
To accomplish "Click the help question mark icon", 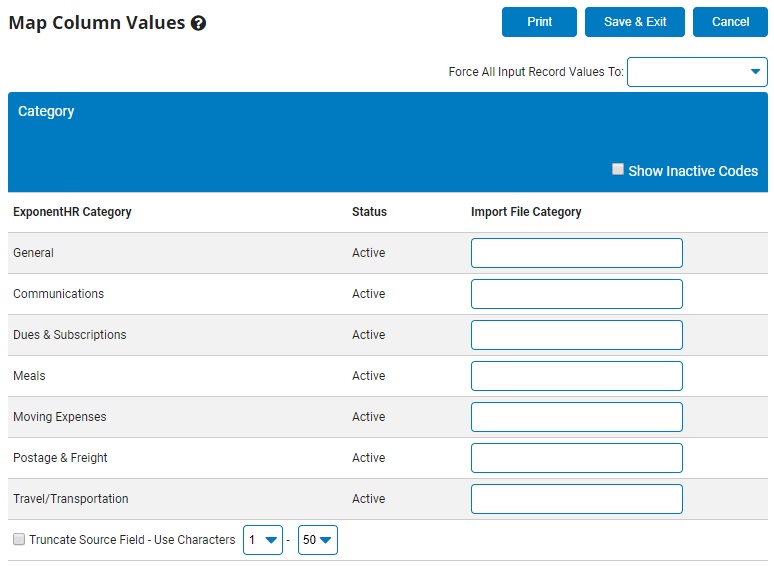I will pos(198,23).
